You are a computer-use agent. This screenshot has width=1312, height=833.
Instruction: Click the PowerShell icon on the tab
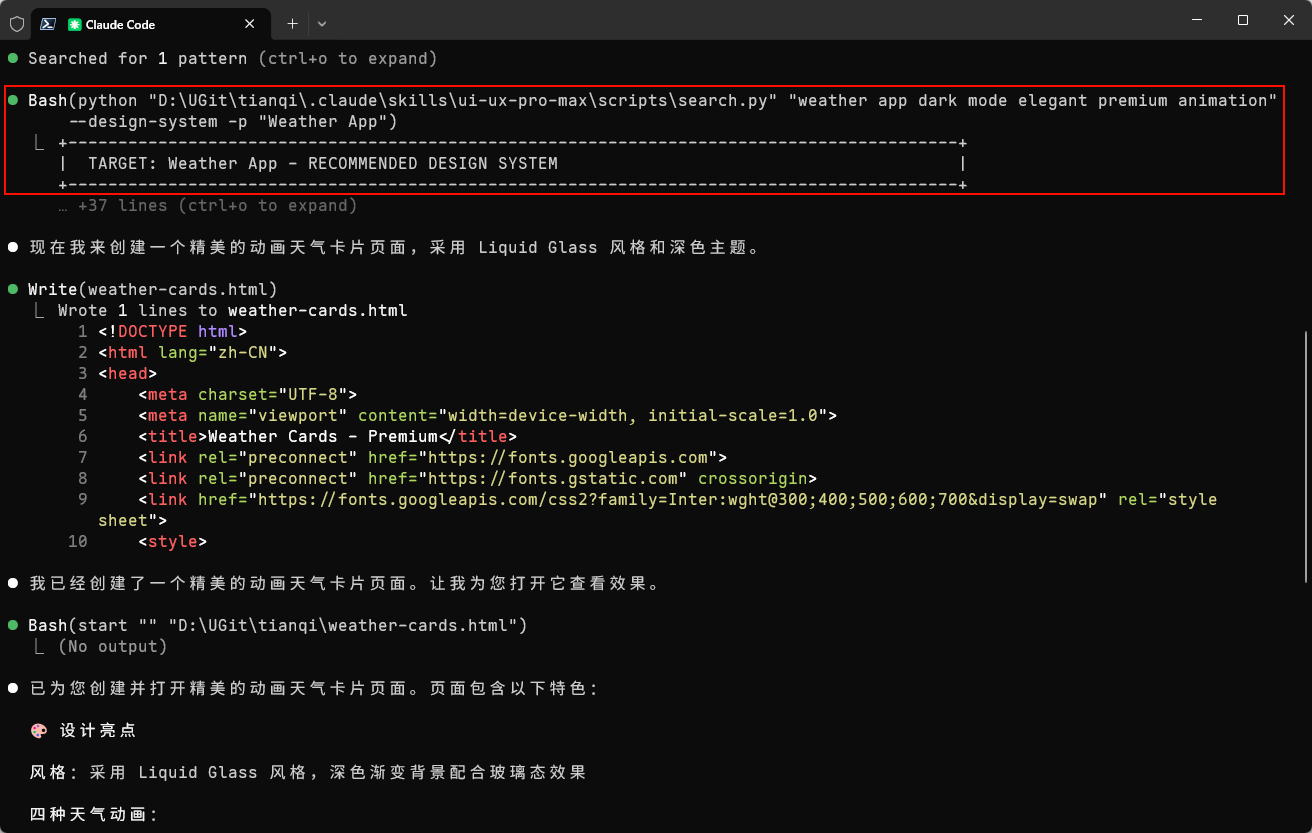point(47,23)
